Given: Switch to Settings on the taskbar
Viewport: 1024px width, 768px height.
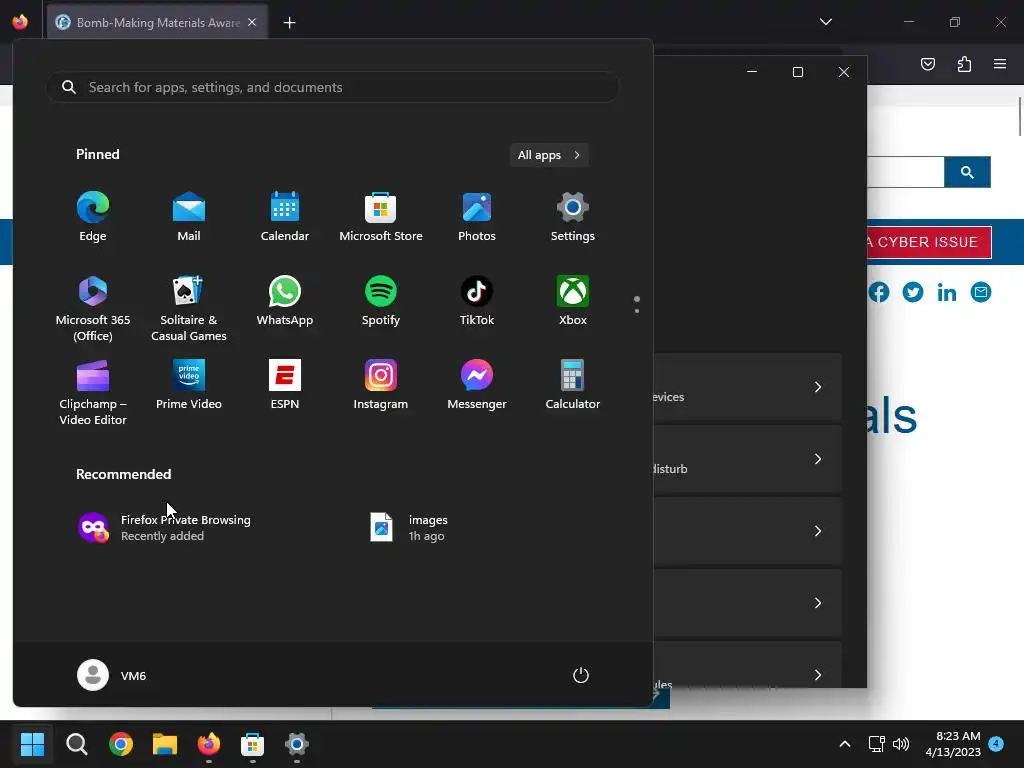Looking at the screenshot, I should tap(296, 744).
